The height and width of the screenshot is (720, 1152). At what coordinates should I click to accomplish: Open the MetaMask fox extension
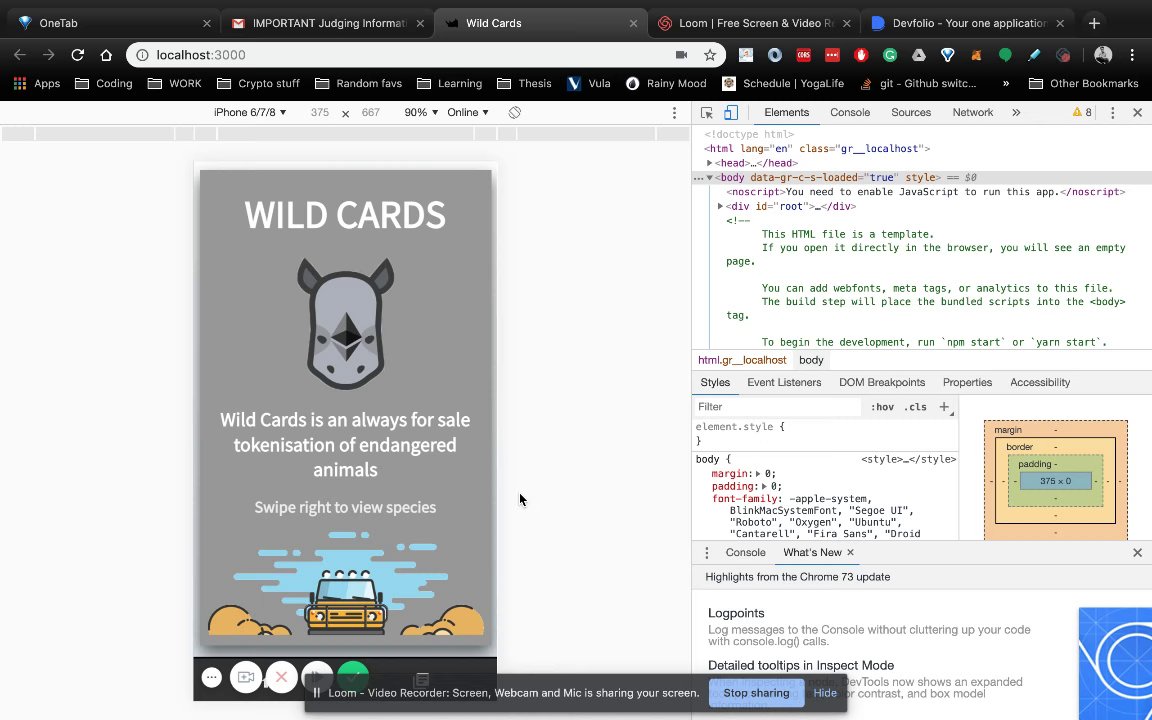pos(976,55)
